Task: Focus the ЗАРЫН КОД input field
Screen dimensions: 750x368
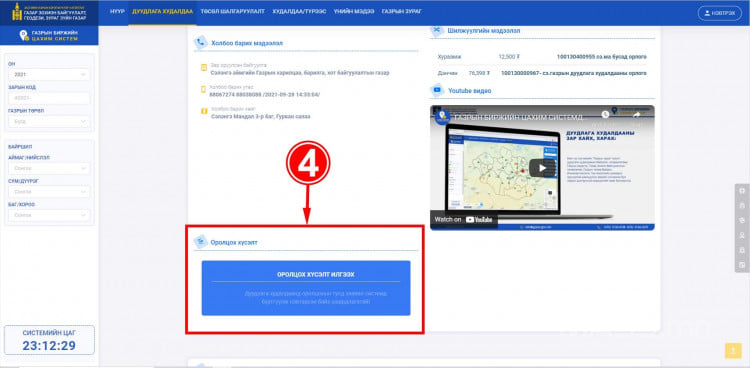Action: coord(49,98)
